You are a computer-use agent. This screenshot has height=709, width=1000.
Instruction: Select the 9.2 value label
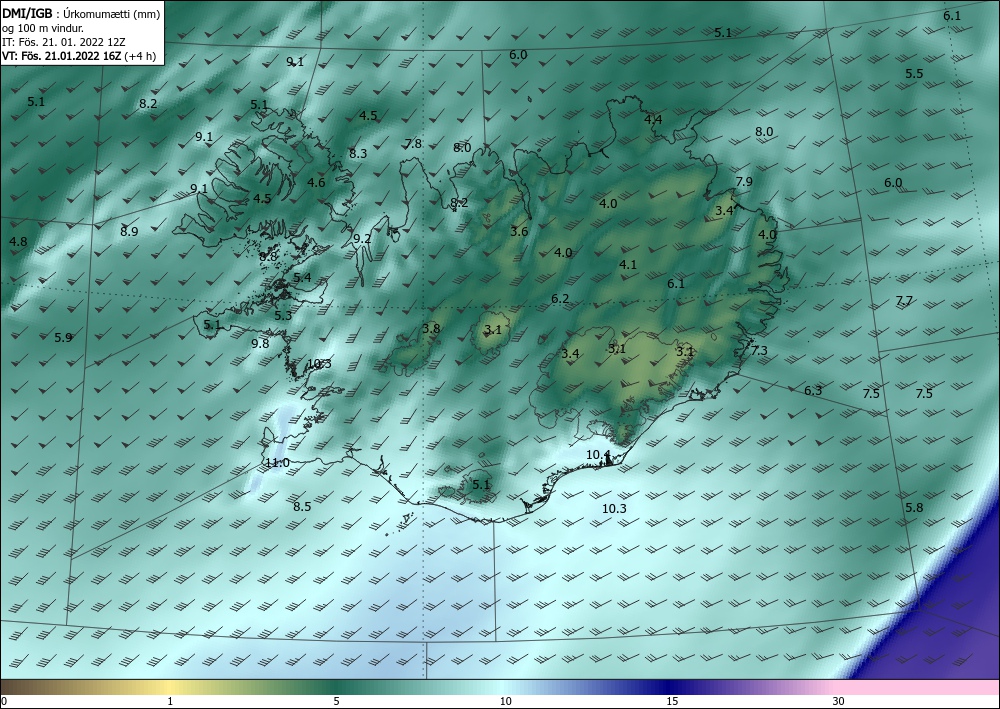[362, 238]
